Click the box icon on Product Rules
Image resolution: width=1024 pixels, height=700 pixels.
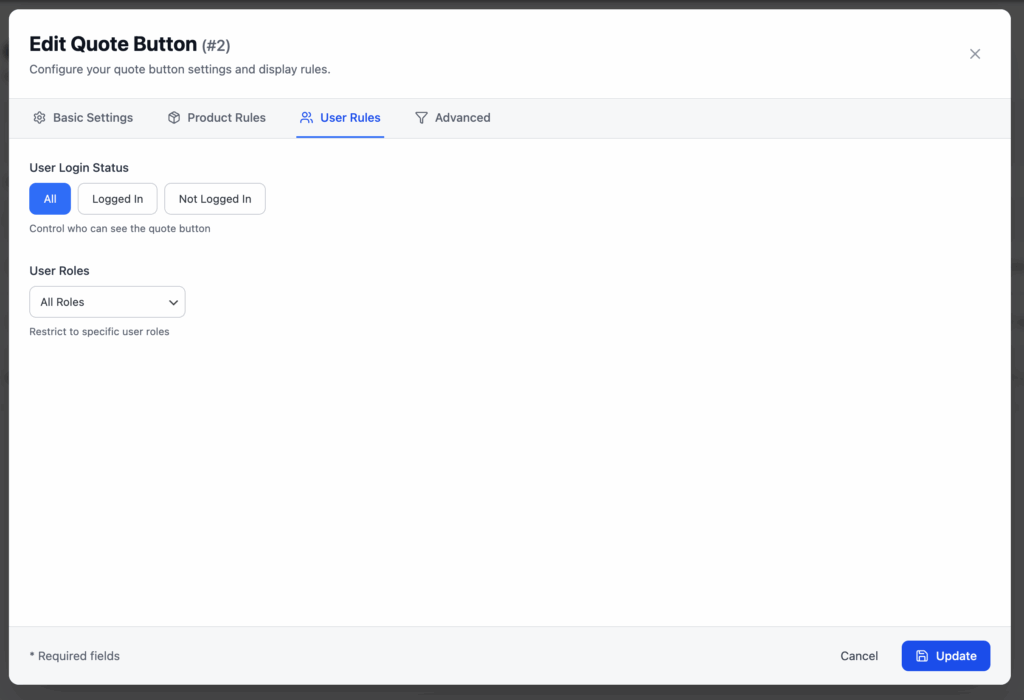coord(174,118)
